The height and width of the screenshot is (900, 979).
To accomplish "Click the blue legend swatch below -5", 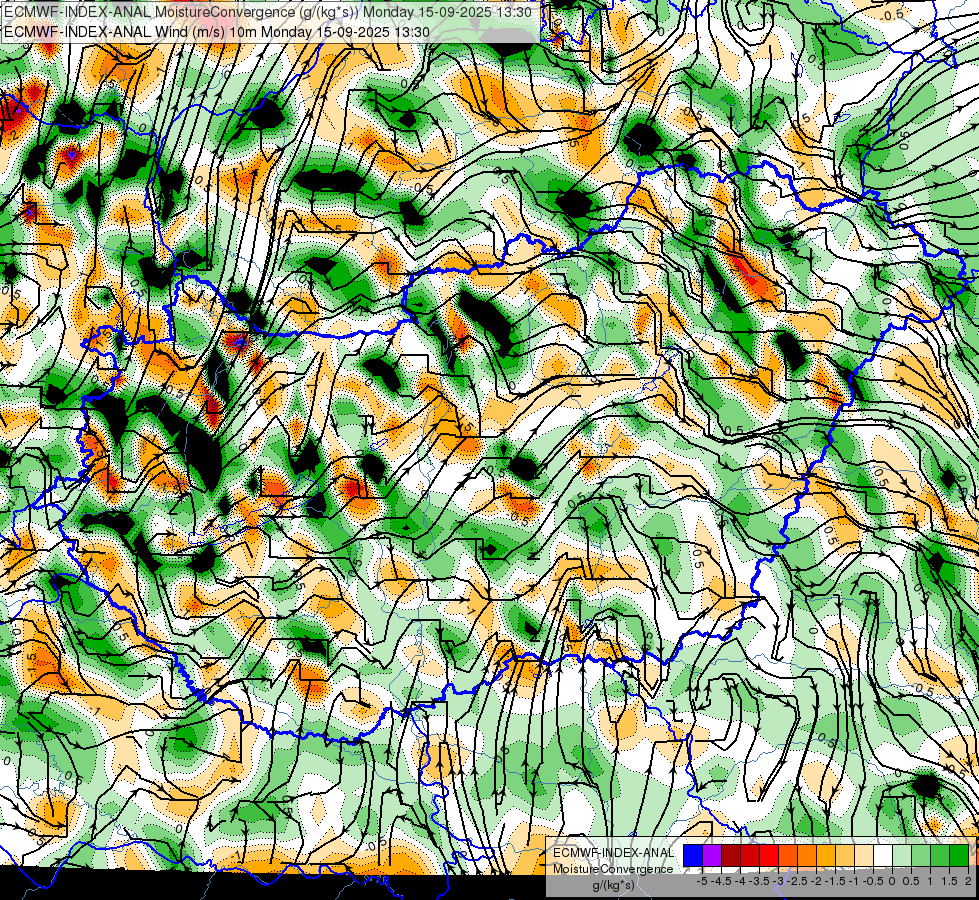I will click(693, 856).
